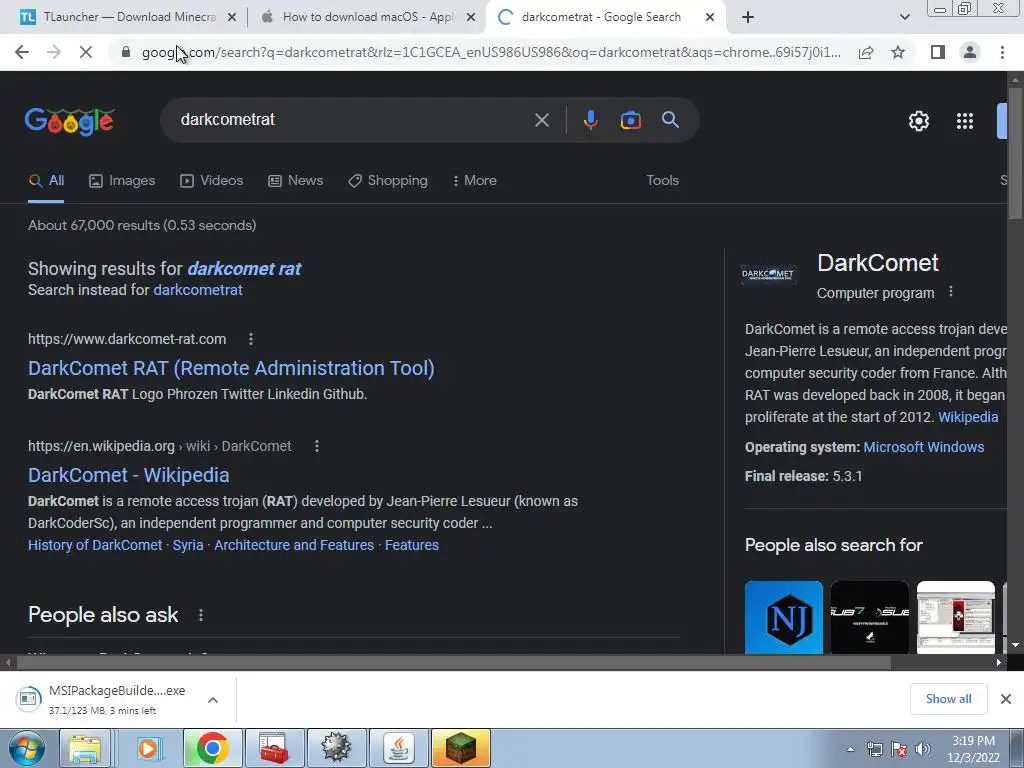The image size is (1024, 768).
Task: Click the horizontal page scrollbar
Action: point(453,662)
